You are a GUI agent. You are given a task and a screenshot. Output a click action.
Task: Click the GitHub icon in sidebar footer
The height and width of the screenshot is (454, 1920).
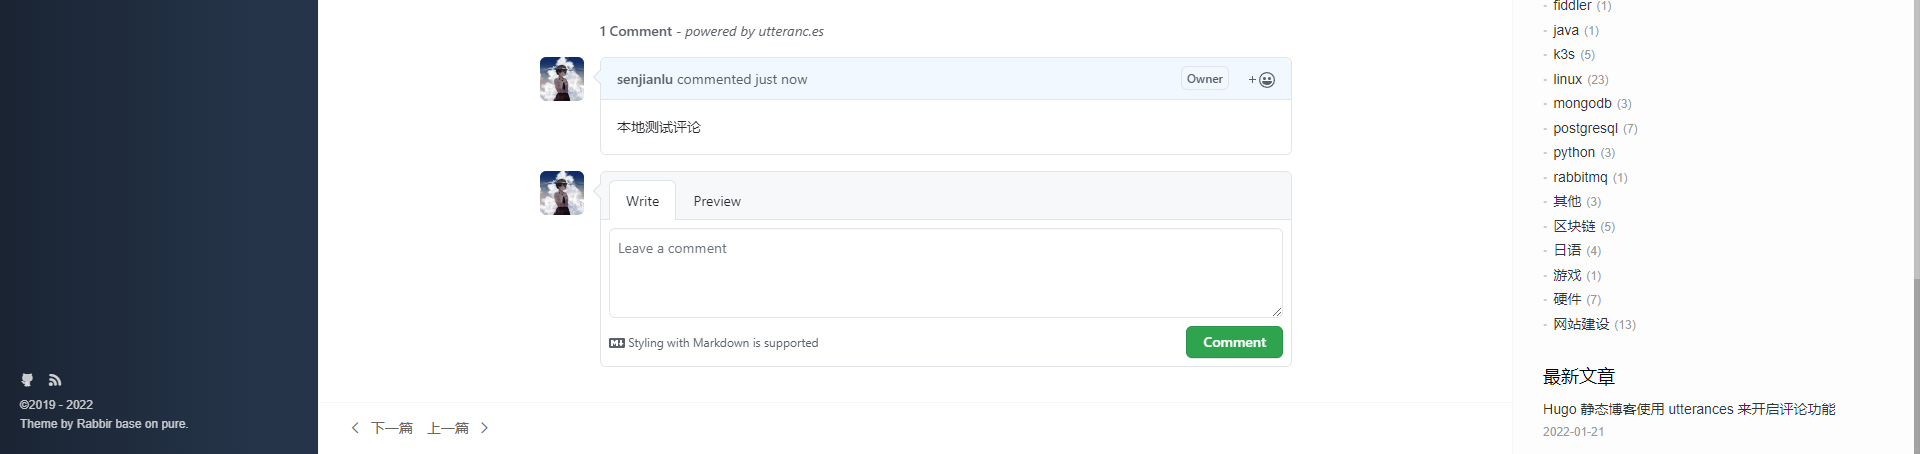click(x=27, y=380)
